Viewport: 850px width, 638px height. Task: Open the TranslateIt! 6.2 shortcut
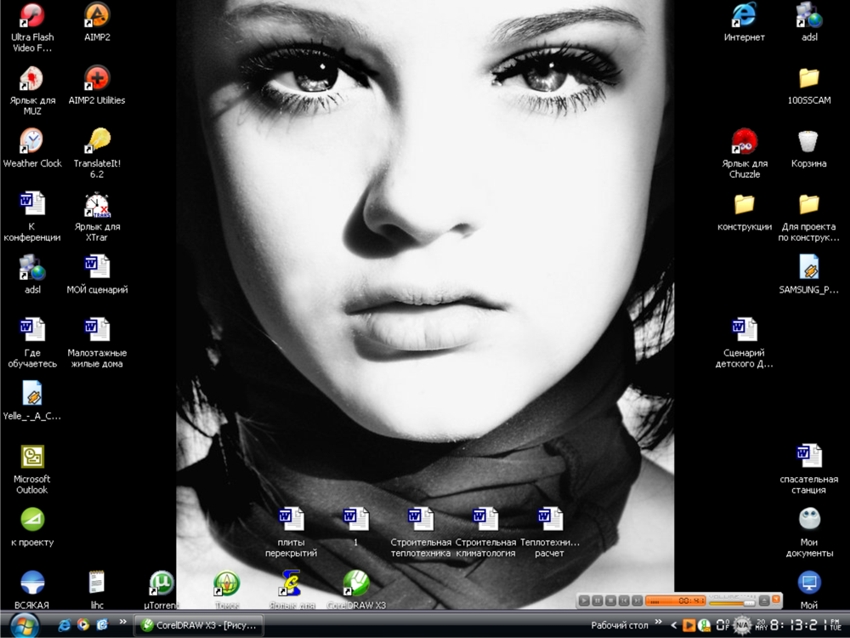click(96, 153)
